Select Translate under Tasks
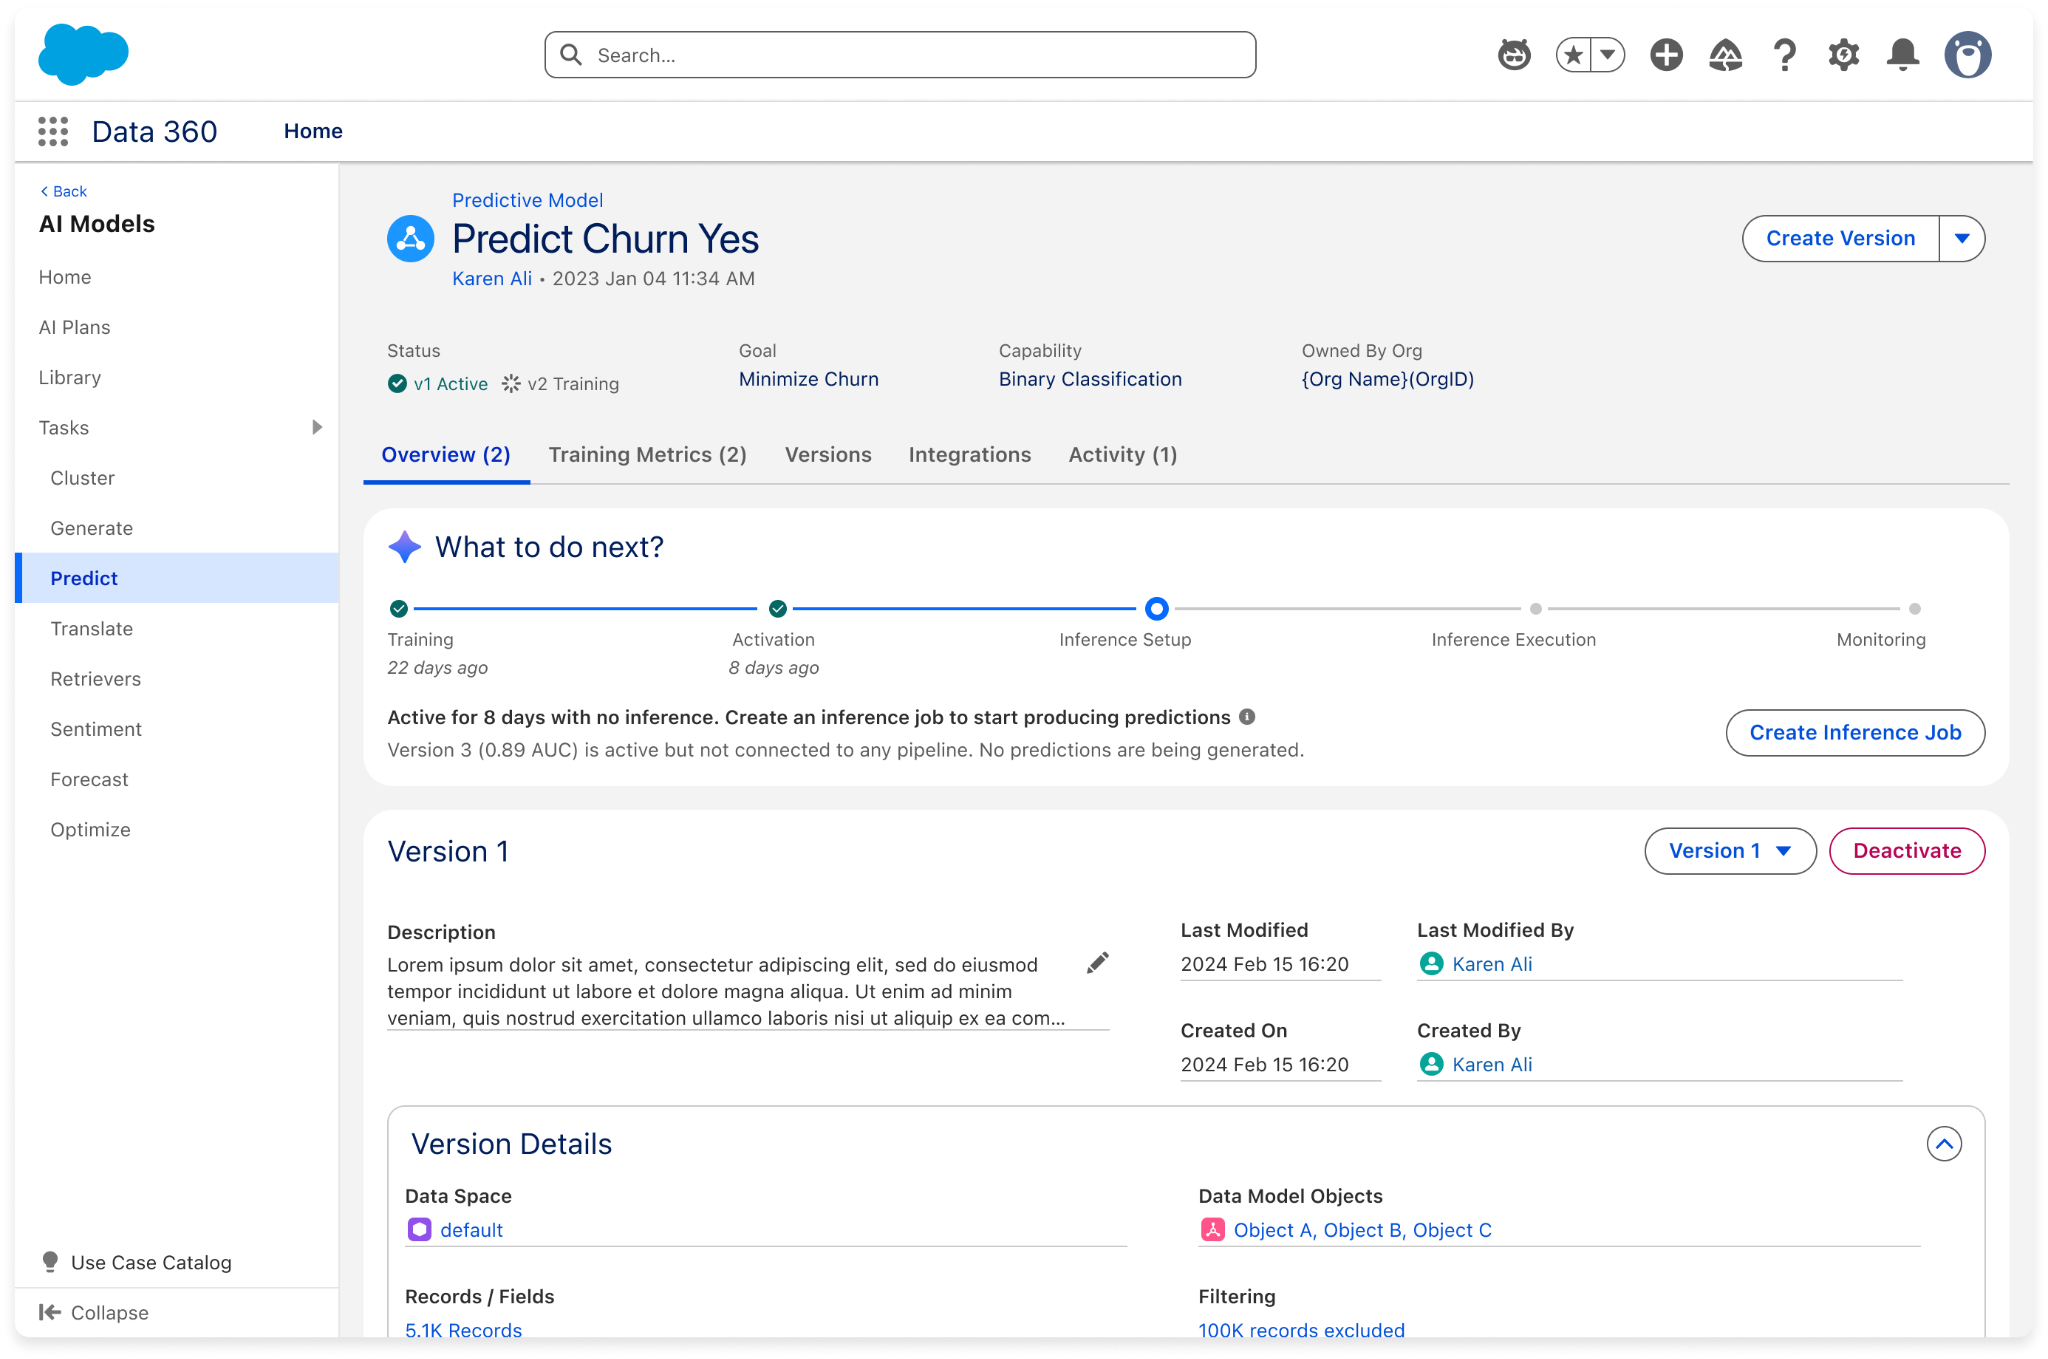Image resolution: width=2048 pixels, height=1359 pixels. [176, 628]
